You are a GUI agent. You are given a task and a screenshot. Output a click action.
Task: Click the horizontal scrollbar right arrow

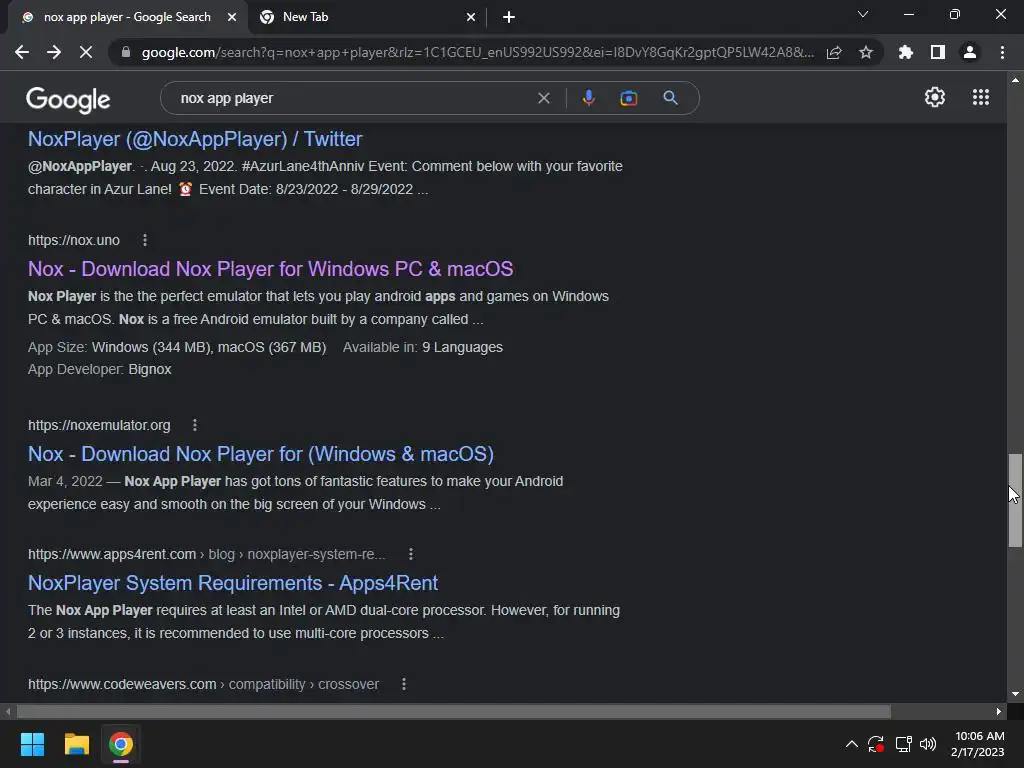(x=999, y=711)
